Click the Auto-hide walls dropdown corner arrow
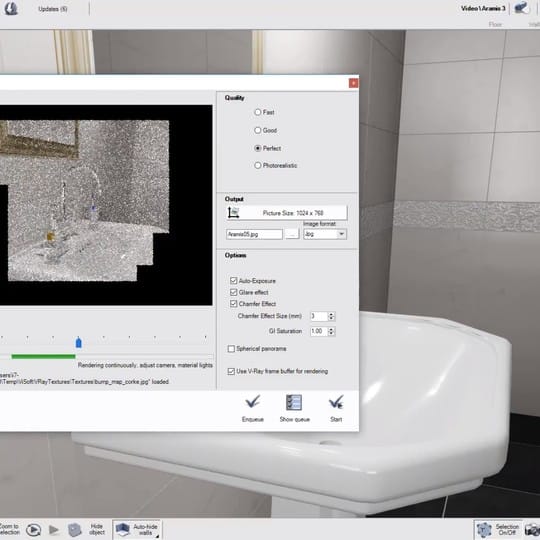The image size is (540, 540). [x=157, y=536]
